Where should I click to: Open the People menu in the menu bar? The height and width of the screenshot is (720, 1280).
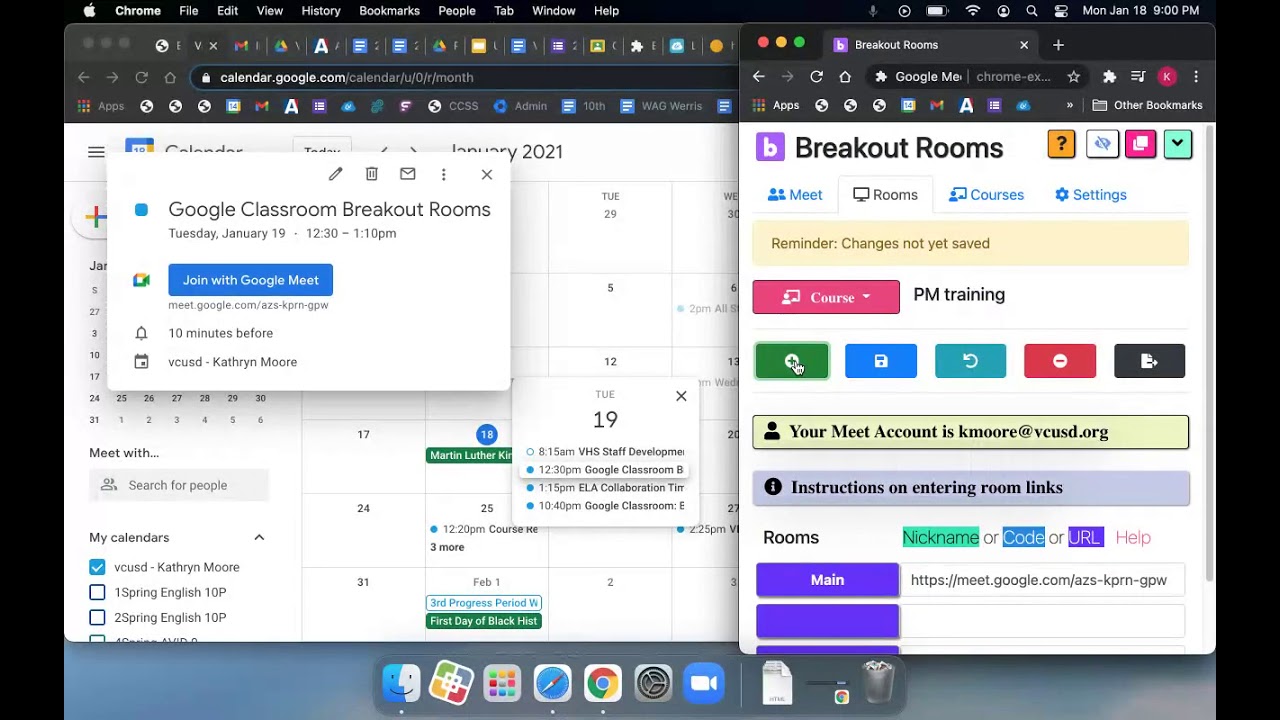[457, 11]
